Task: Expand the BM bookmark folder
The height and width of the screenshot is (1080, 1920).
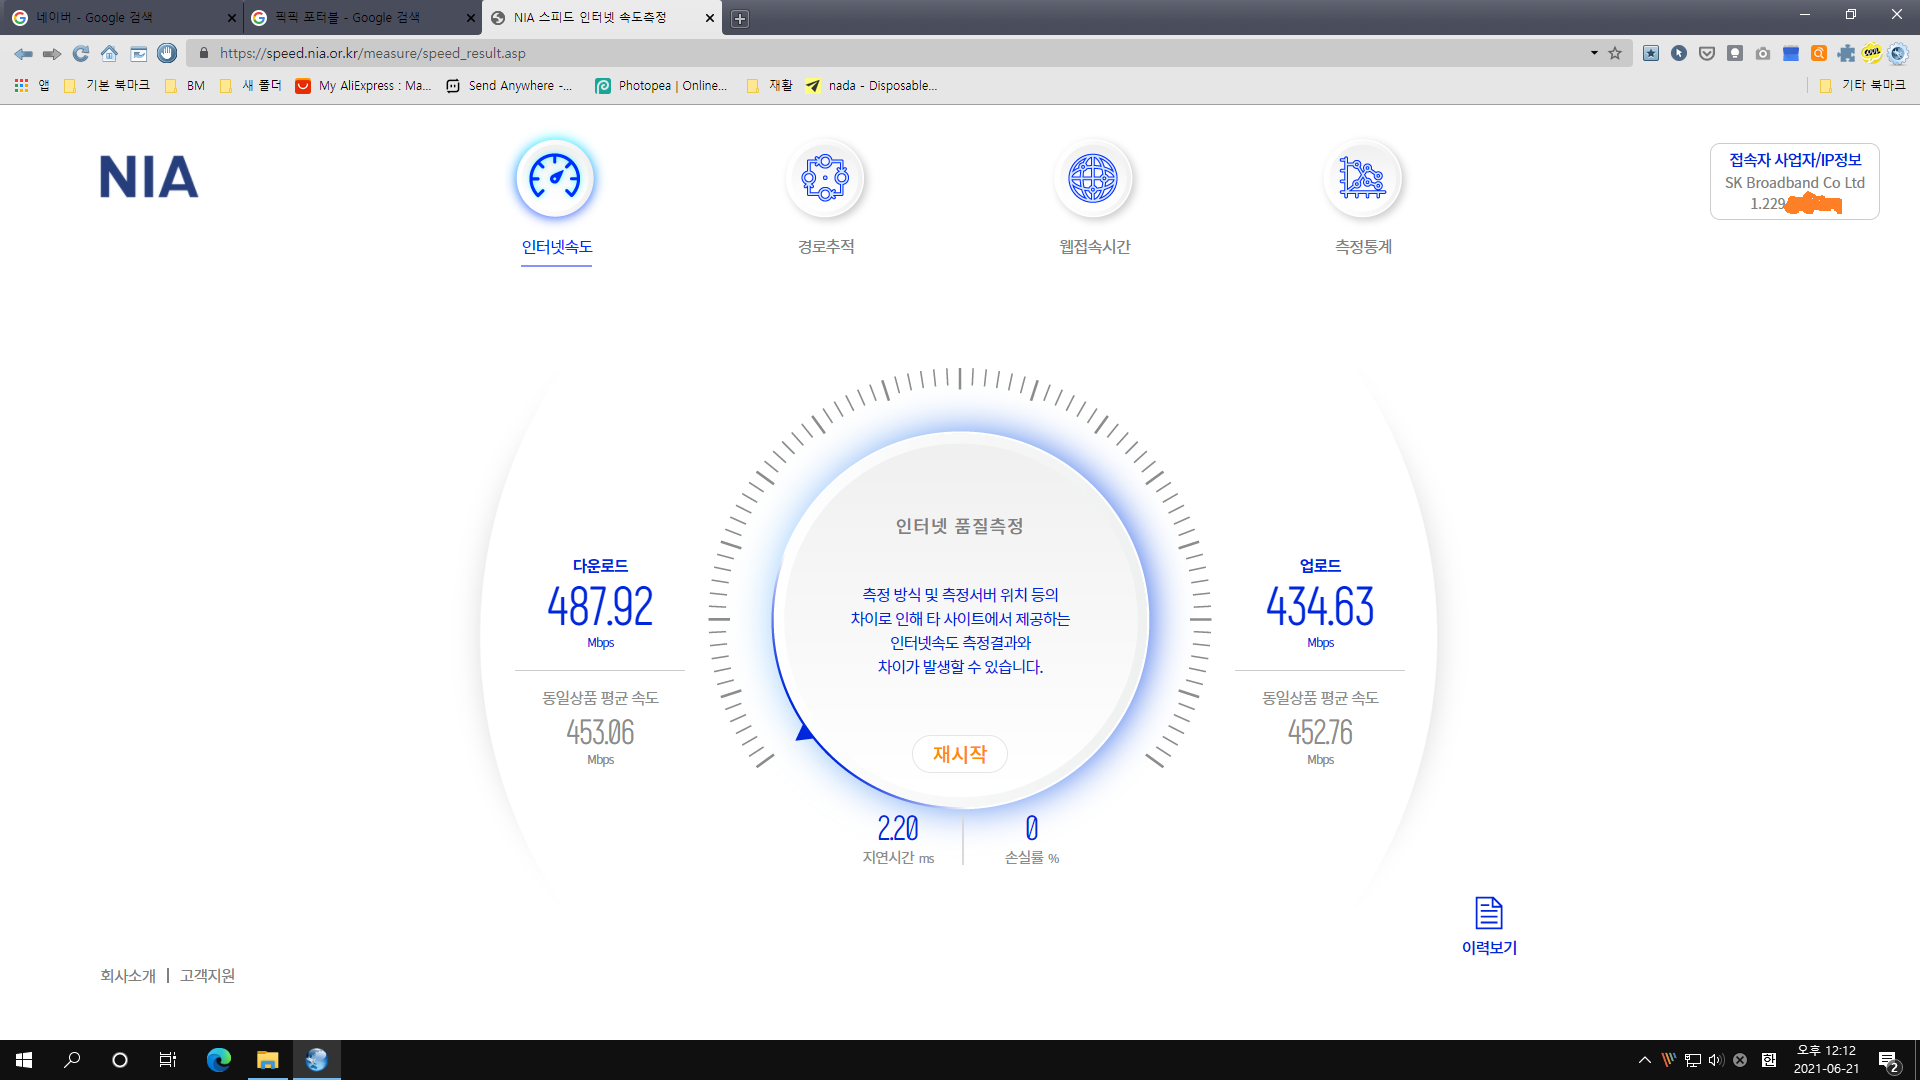Action: pyautogui.click(x=185, y=86)
